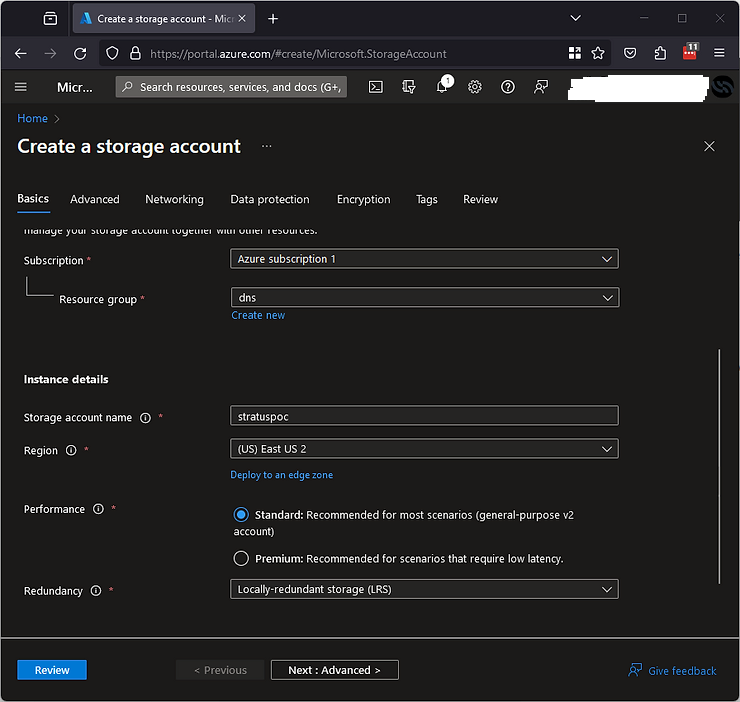The height and width of the screenshot is (702, 740).
Task: Click the form's vertical scrollbar
Action: (x=719, y=466)
